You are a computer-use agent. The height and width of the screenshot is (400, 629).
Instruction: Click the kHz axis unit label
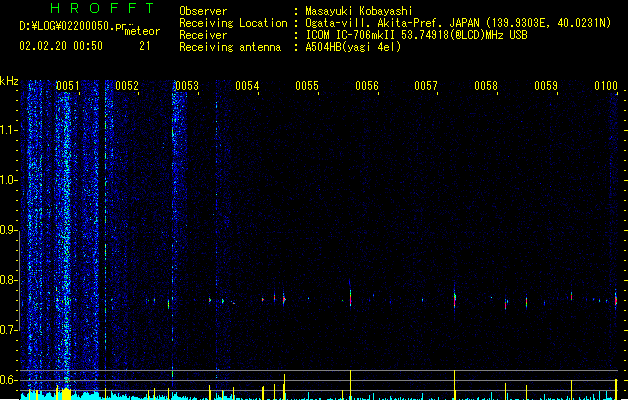click(x=9, y=81)
